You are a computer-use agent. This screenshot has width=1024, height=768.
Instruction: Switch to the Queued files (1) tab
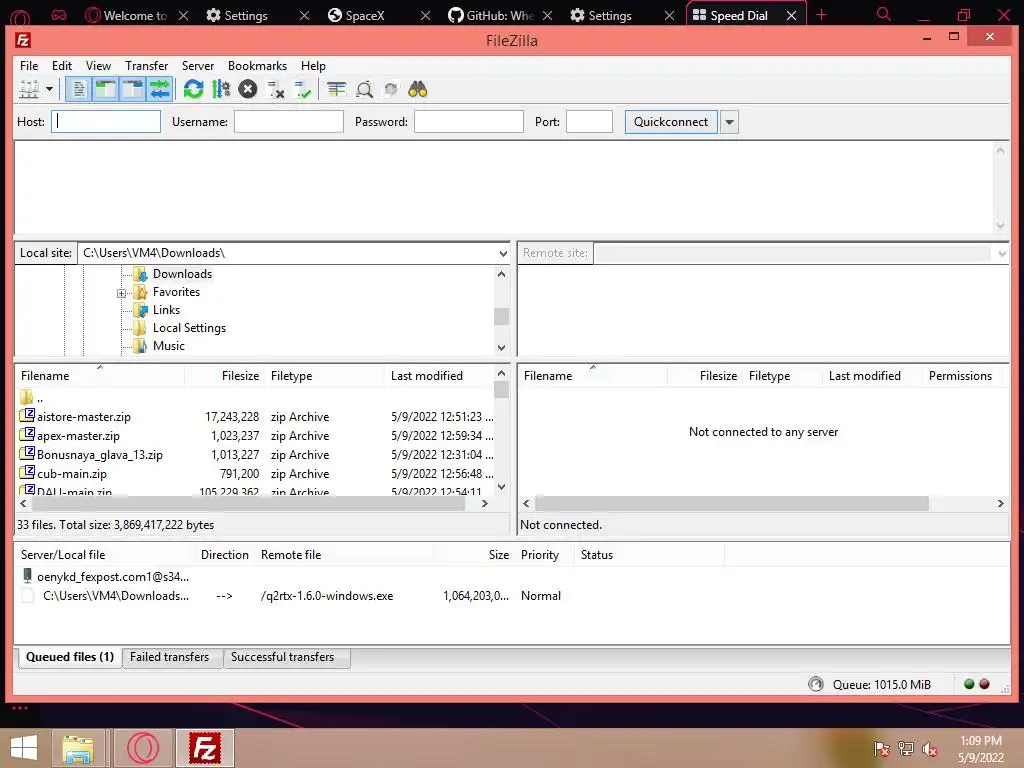pos(70,657)
